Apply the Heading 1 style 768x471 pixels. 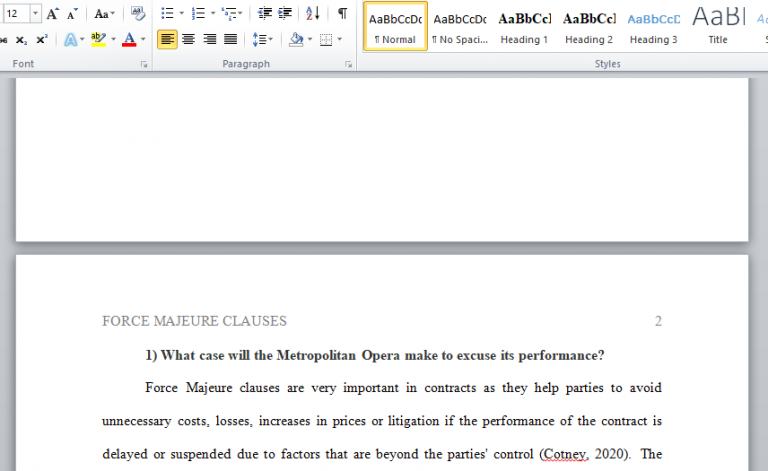[x=524, y=27]
